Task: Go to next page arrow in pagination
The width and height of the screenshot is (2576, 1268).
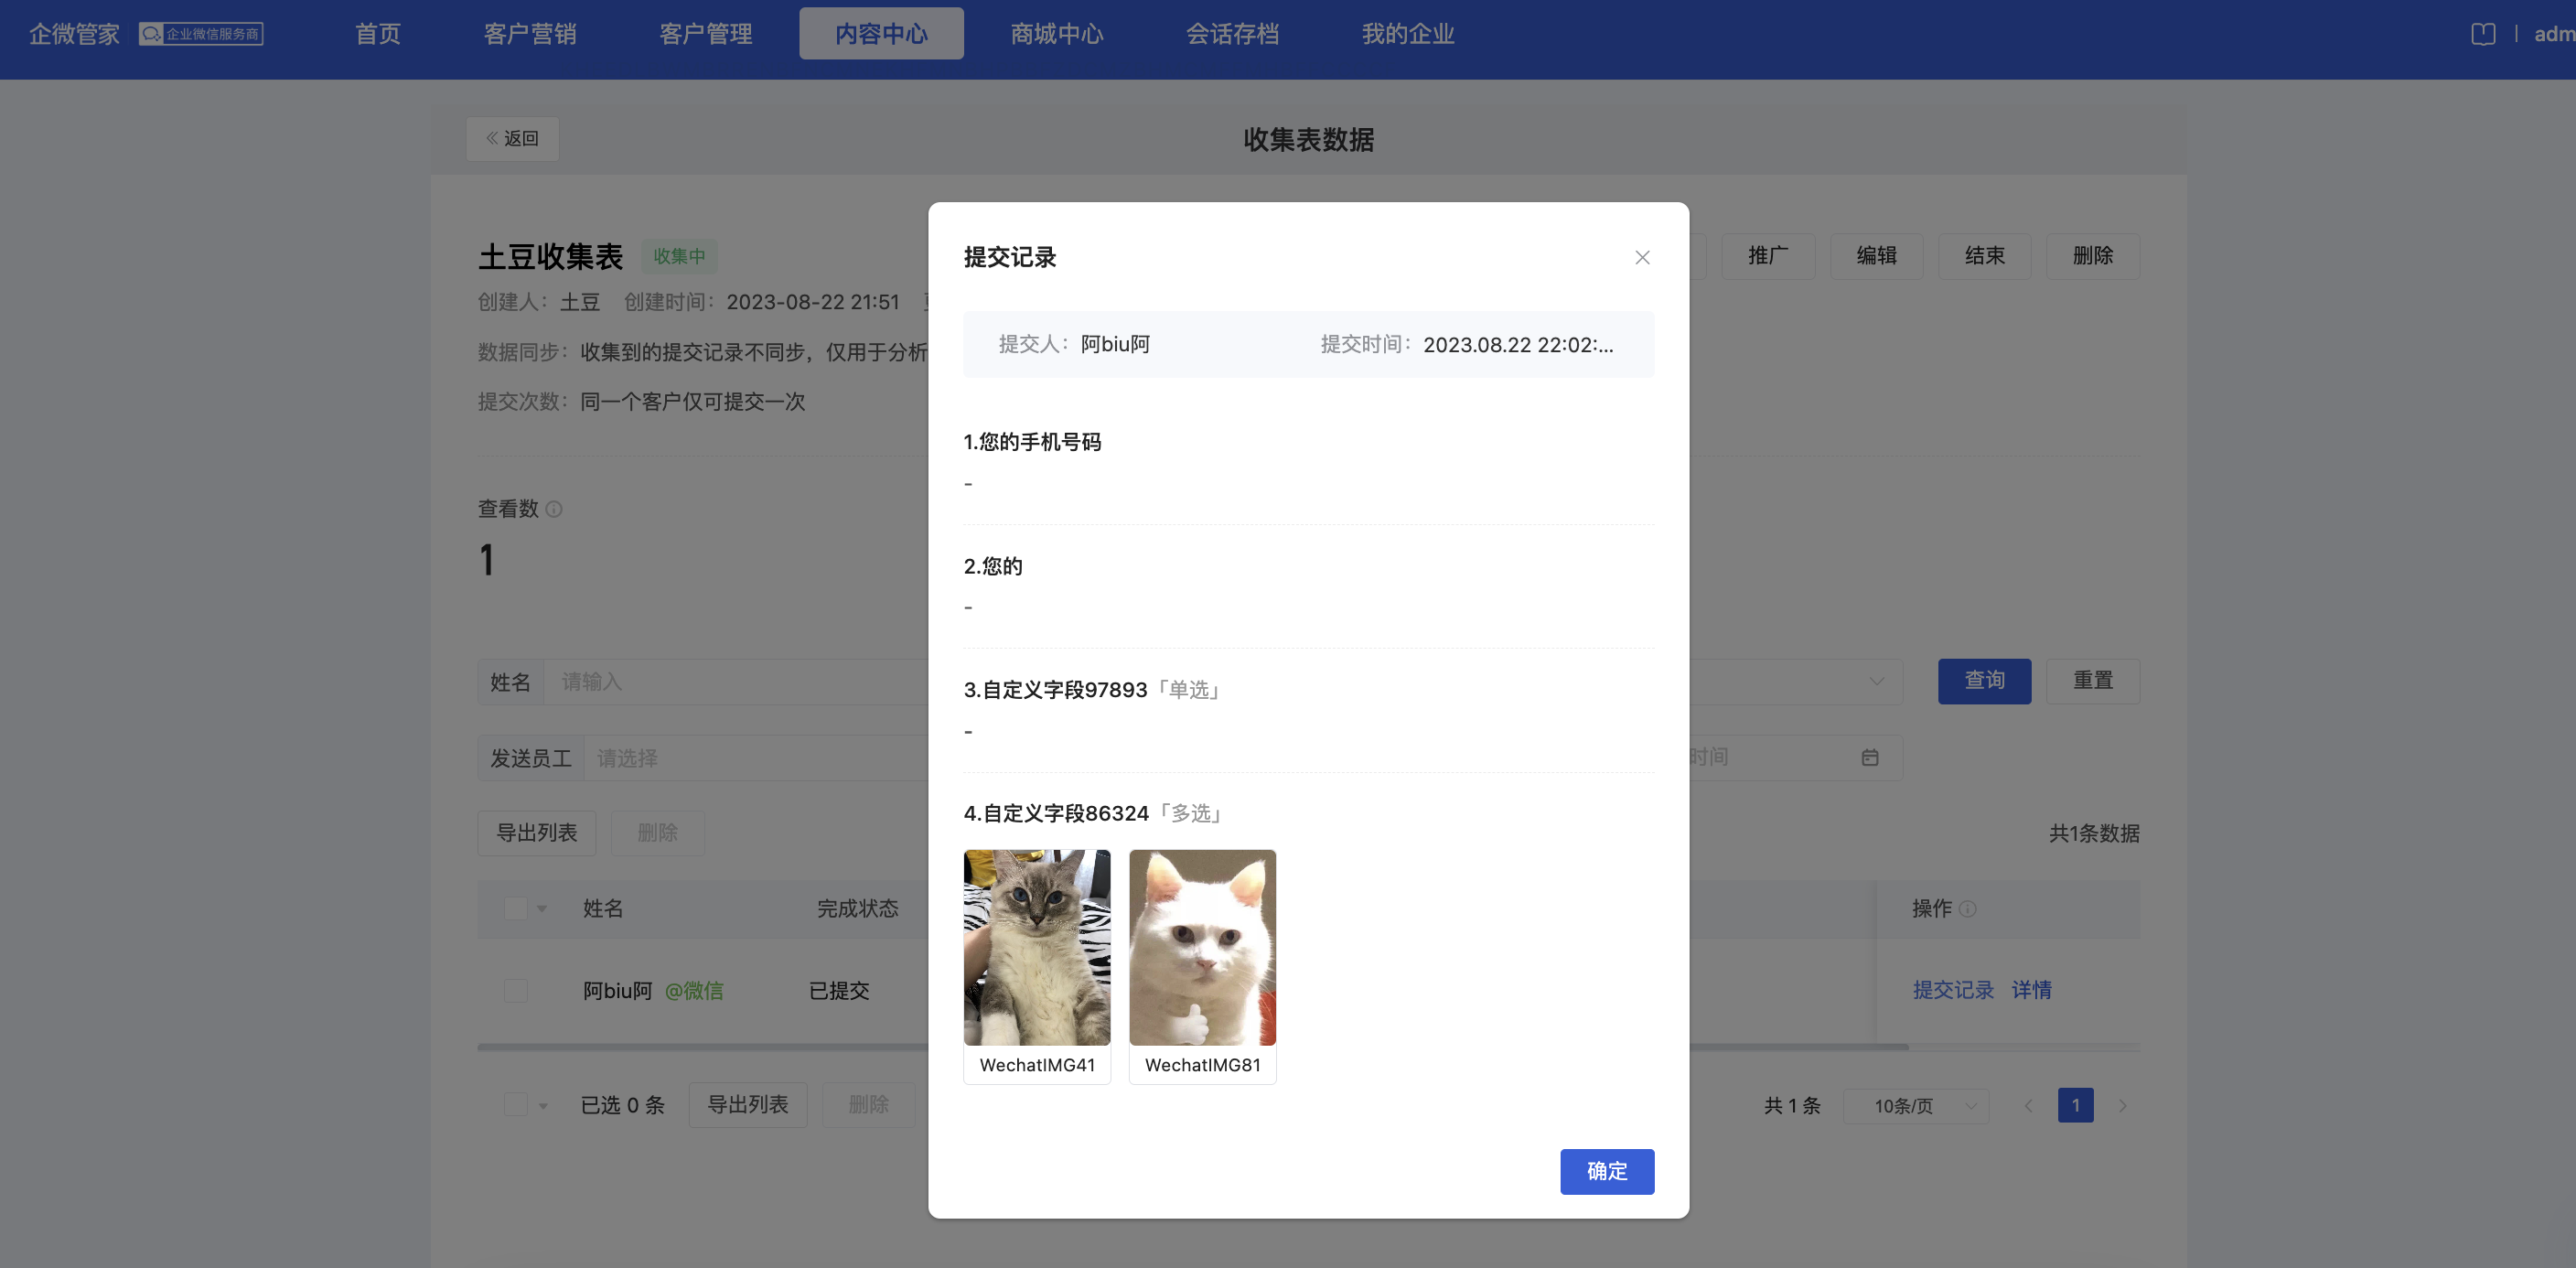Action: pos(2122,1106)
